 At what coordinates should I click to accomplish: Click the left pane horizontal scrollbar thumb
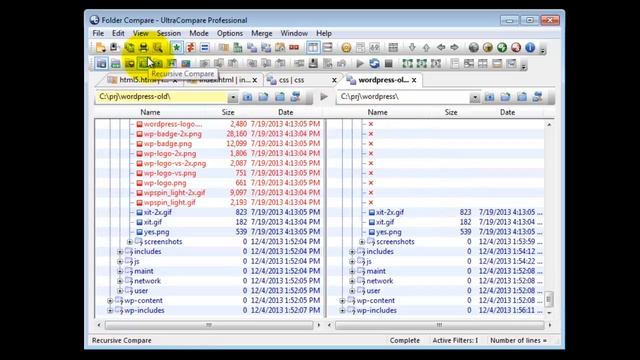click(x=209, y=325)
